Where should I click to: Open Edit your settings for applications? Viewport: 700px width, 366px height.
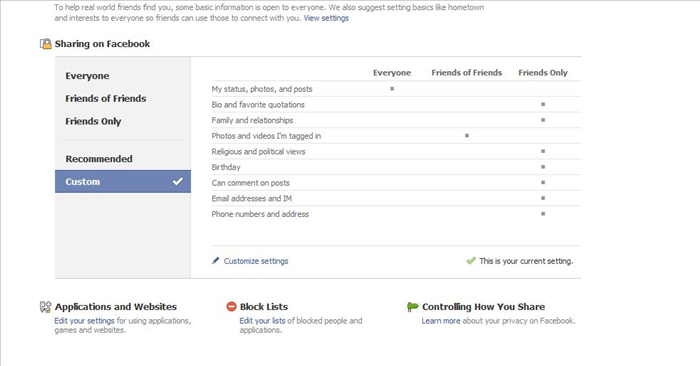coord(84,320)
